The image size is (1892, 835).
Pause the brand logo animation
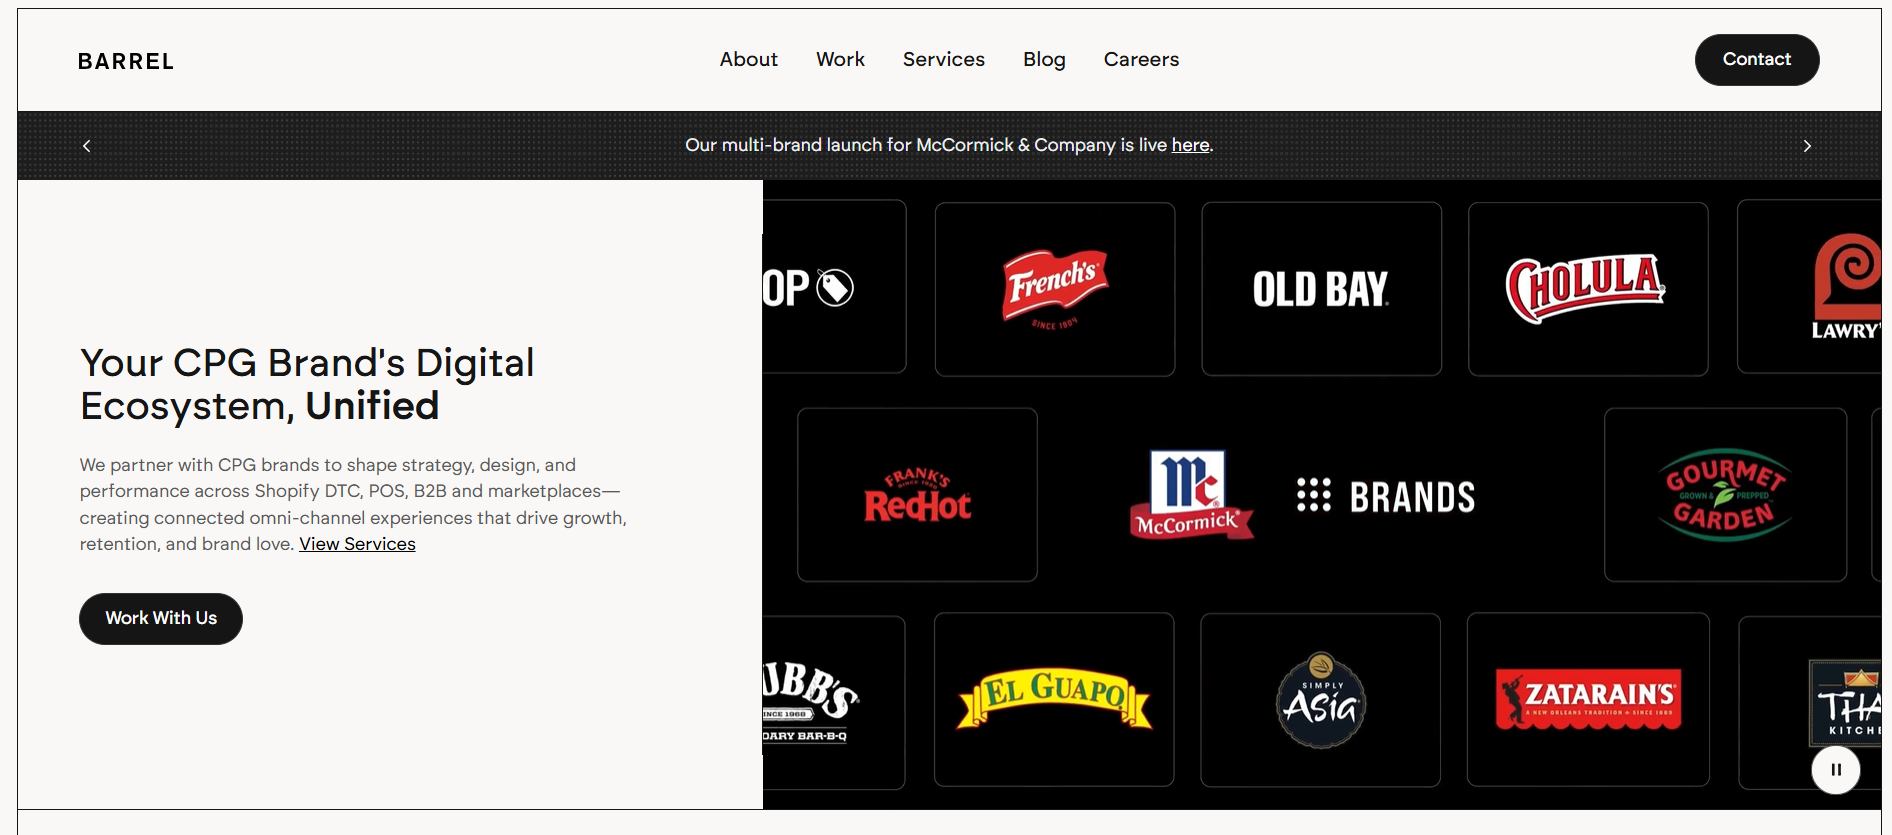[x=1835, y=770]
